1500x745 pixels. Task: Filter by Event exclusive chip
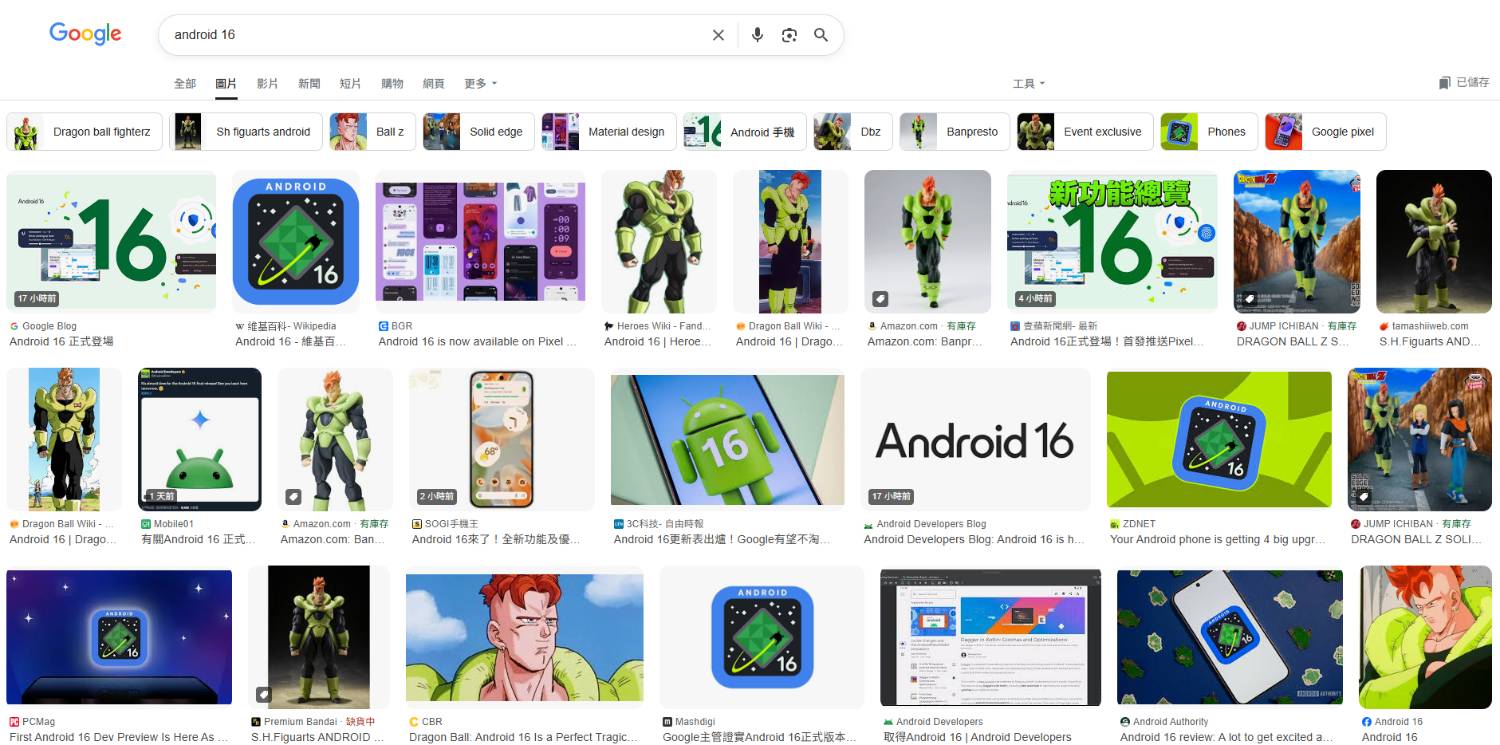point(1085,132)
